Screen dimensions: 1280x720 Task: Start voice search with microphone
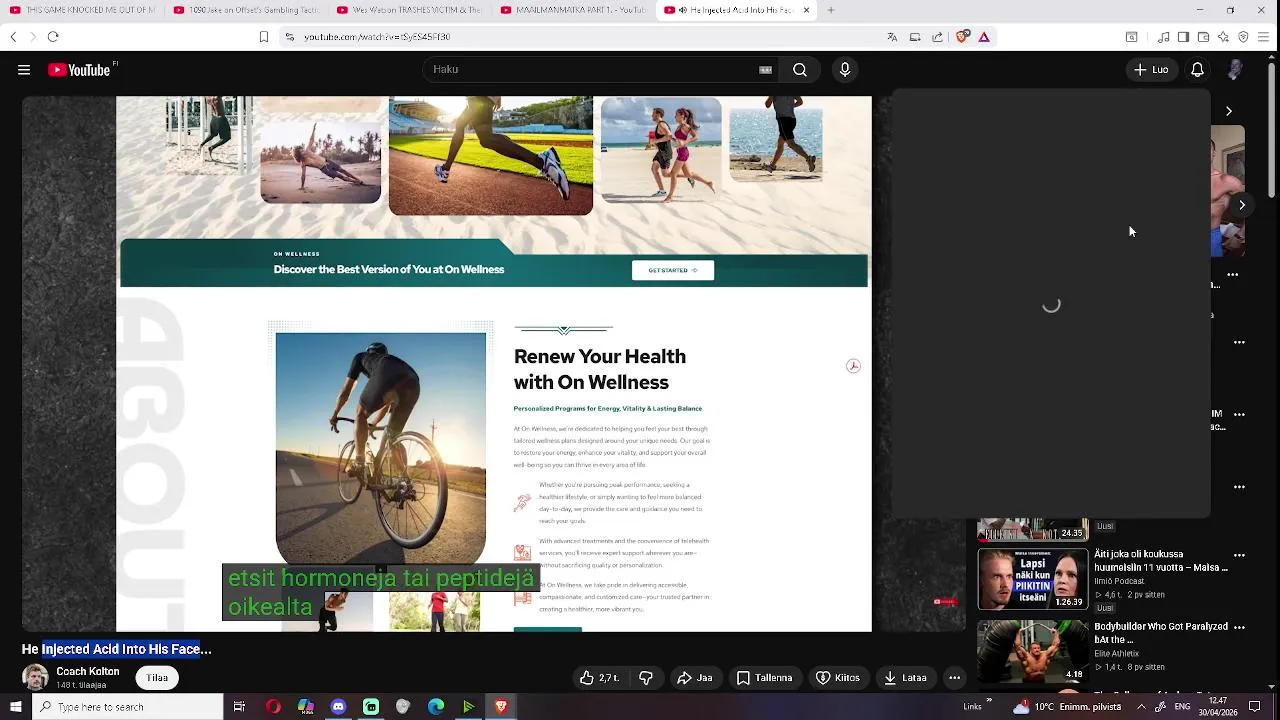(845, 70)
